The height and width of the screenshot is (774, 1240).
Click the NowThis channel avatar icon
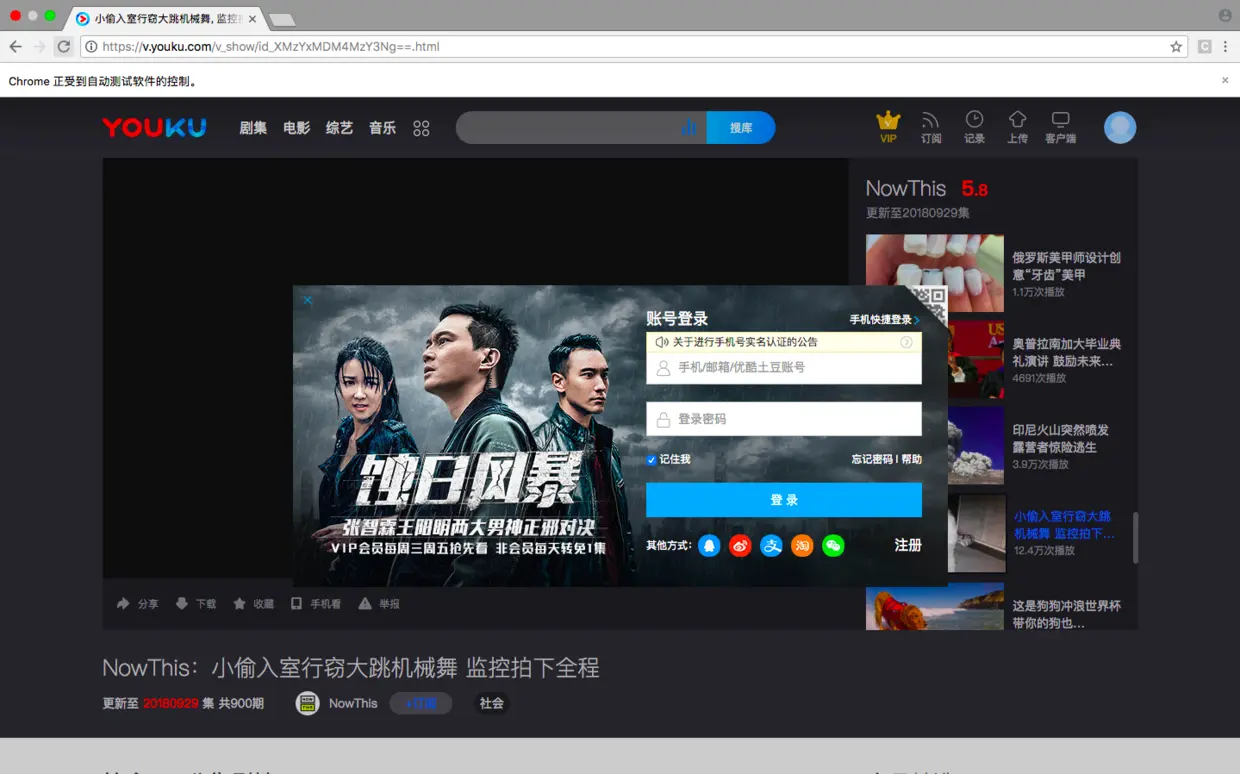tap(308, 703)
